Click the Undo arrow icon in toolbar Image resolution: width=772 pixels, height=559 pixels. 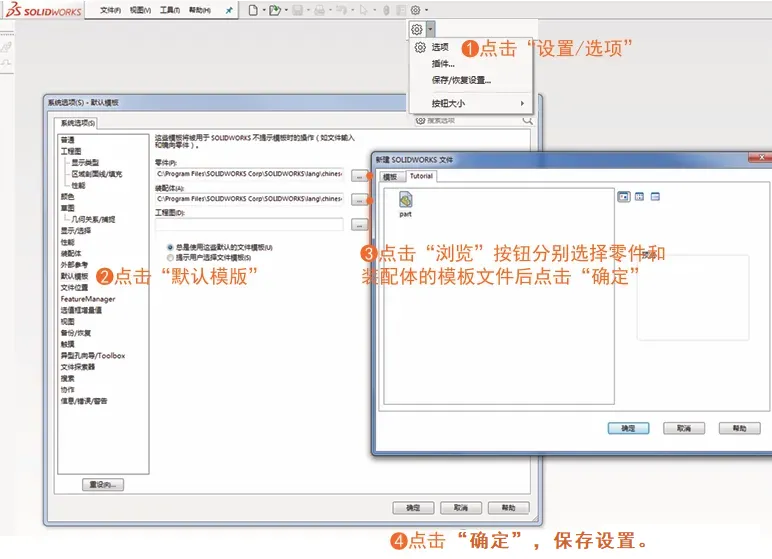(x=342, y=10)
